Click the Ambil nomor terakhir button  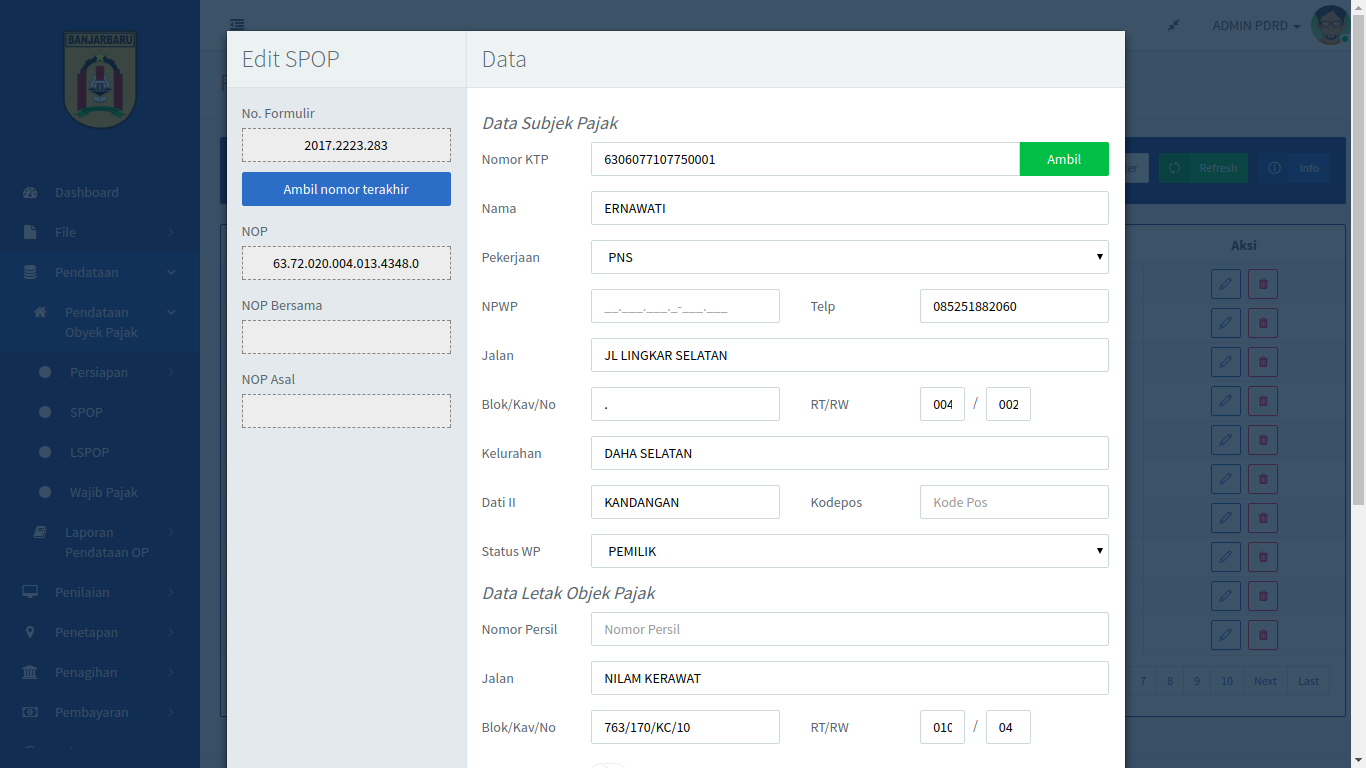click(x=346, y=189)
